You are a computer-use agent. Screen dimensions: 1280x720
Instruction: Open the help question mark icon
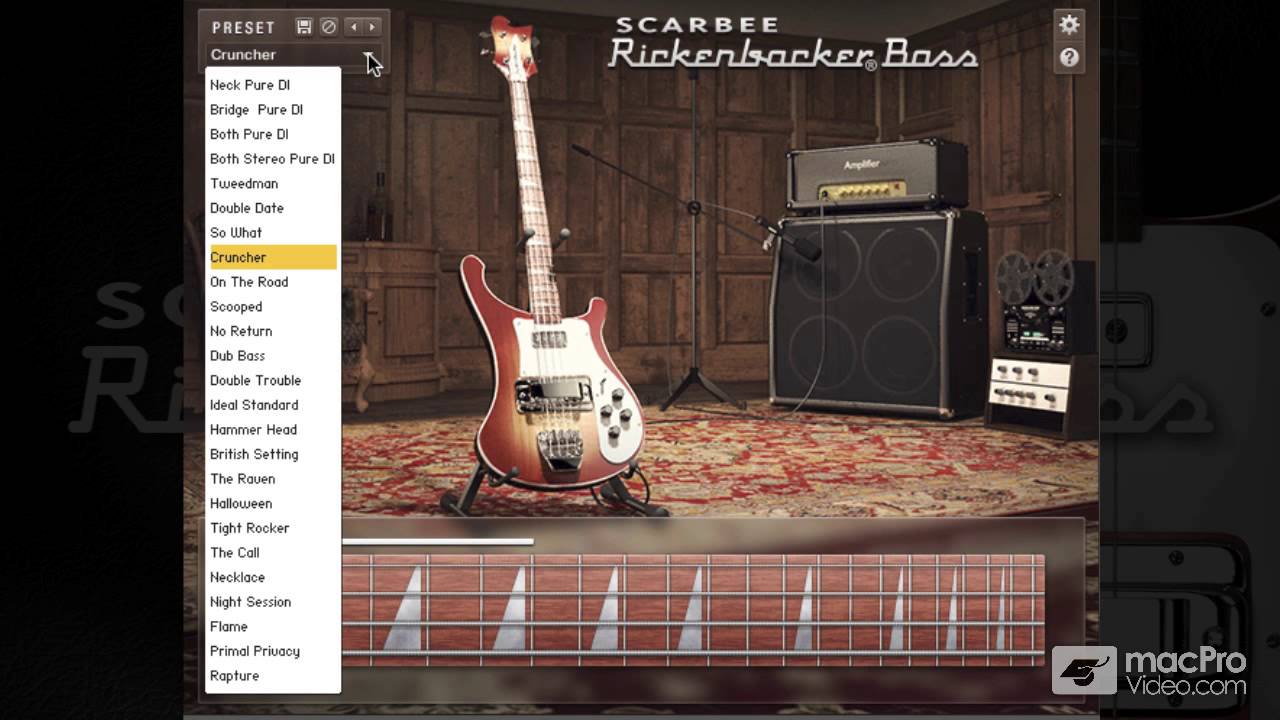[x=1069, y=58]
